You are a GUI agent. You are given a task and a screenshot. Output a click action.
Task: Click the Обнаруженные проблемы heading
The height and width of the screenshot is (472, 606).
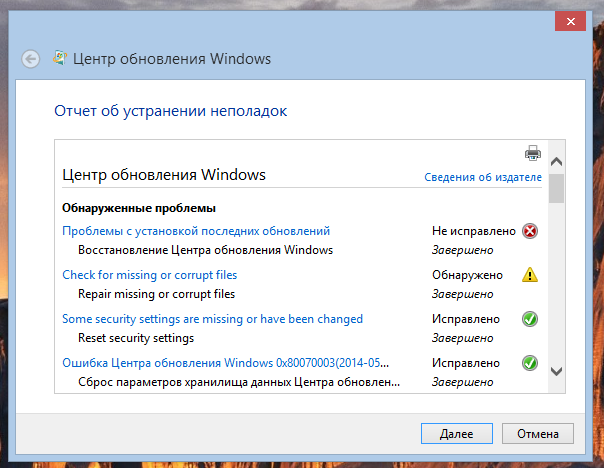click(x=139, y=208)
